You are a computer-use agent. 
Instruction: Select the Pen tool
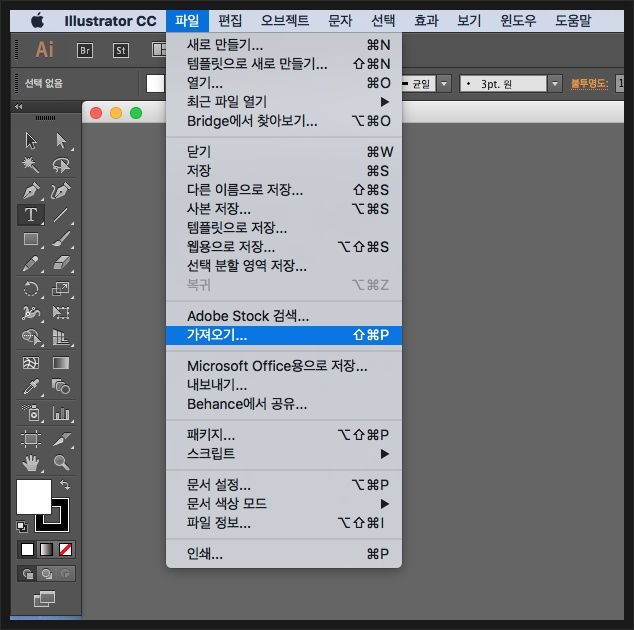point(31,190)
